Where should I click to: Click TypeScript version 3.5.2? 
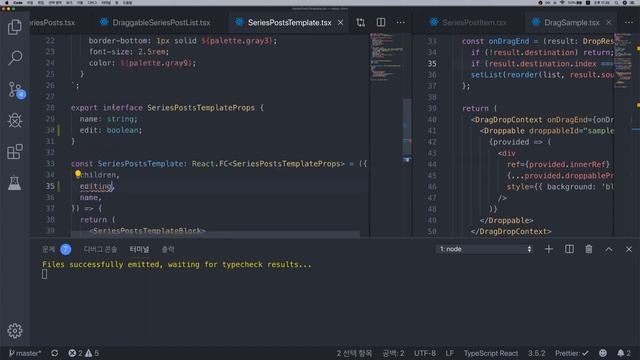point(536,353)
